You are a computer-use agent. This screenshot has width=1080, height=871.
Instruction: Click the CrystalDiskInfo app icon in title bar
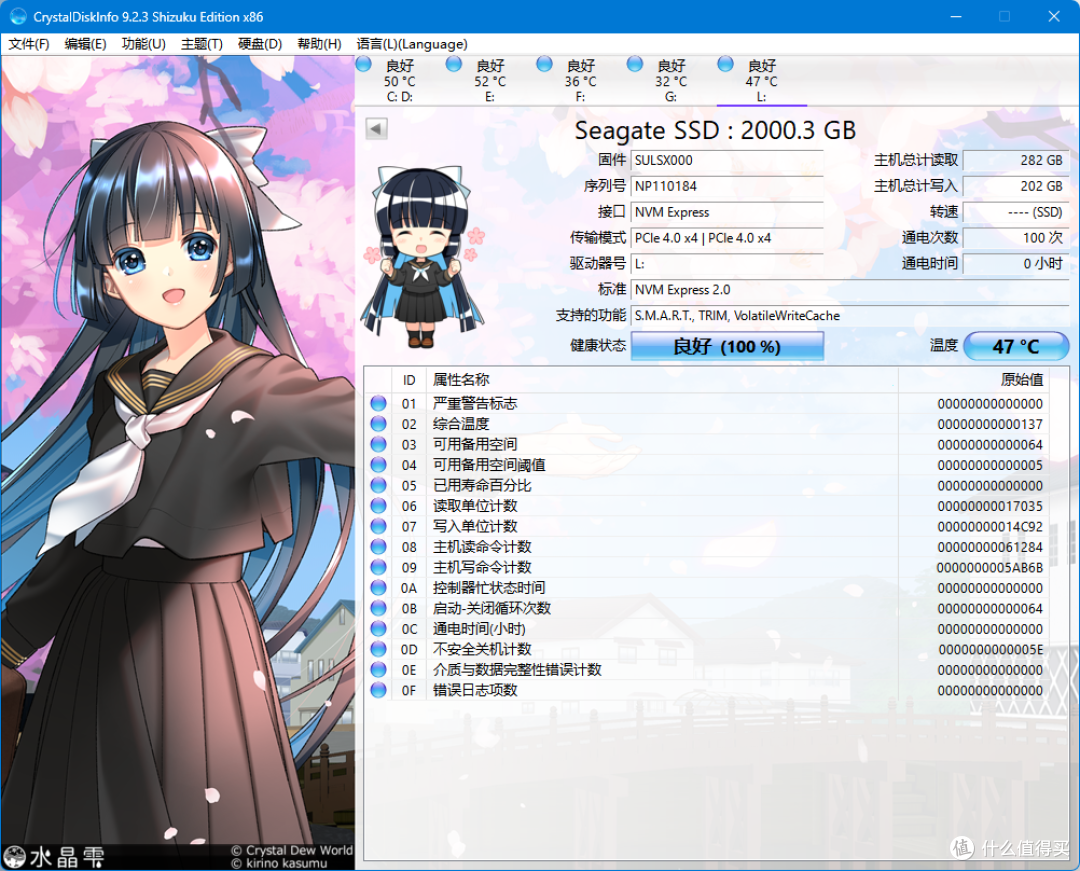point(18,17)
